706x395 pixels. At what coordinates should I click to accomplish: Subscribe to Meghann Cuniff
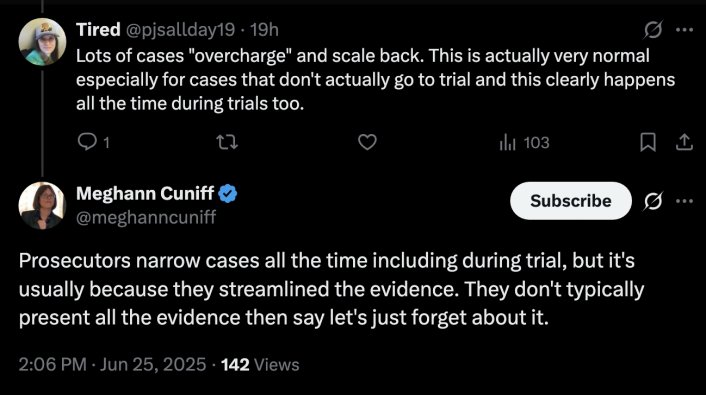[x=570, y=201]
